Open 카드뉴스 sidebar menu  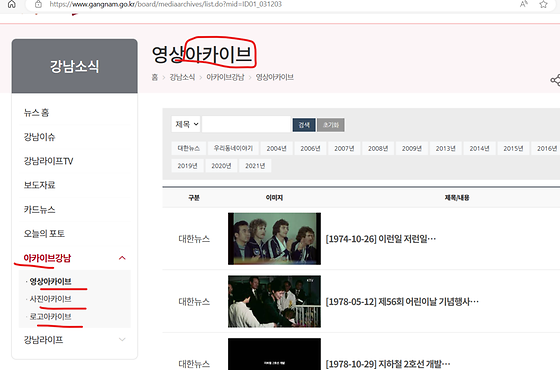coord(39,209)
